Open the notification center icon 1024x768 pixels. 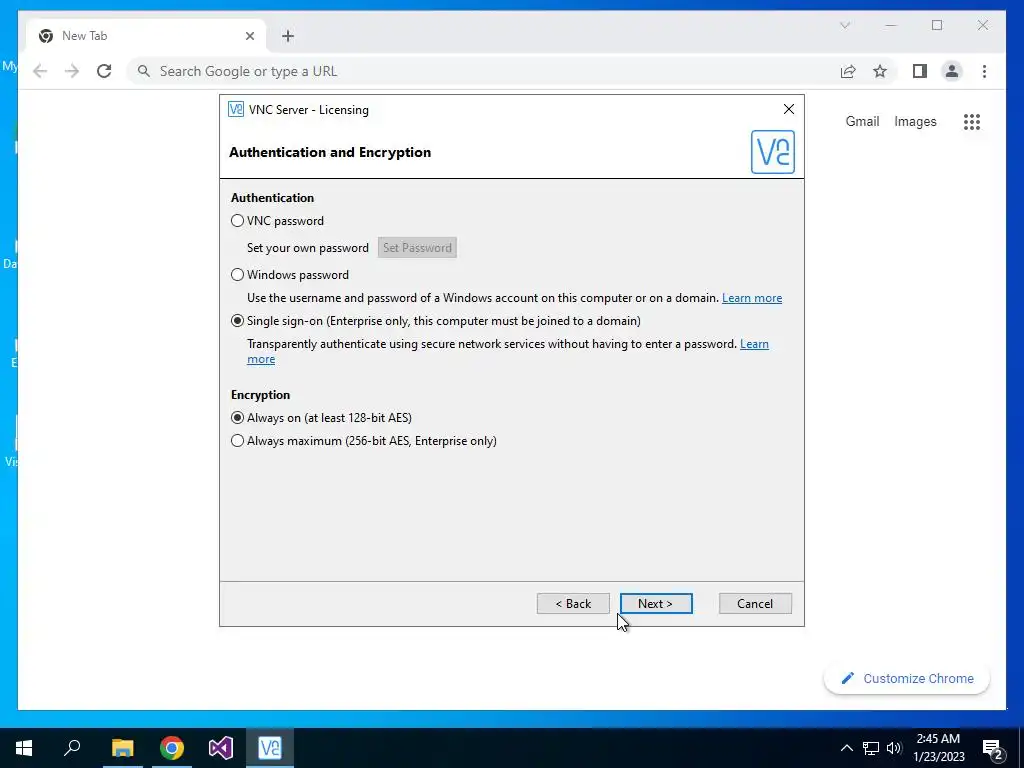993,748
